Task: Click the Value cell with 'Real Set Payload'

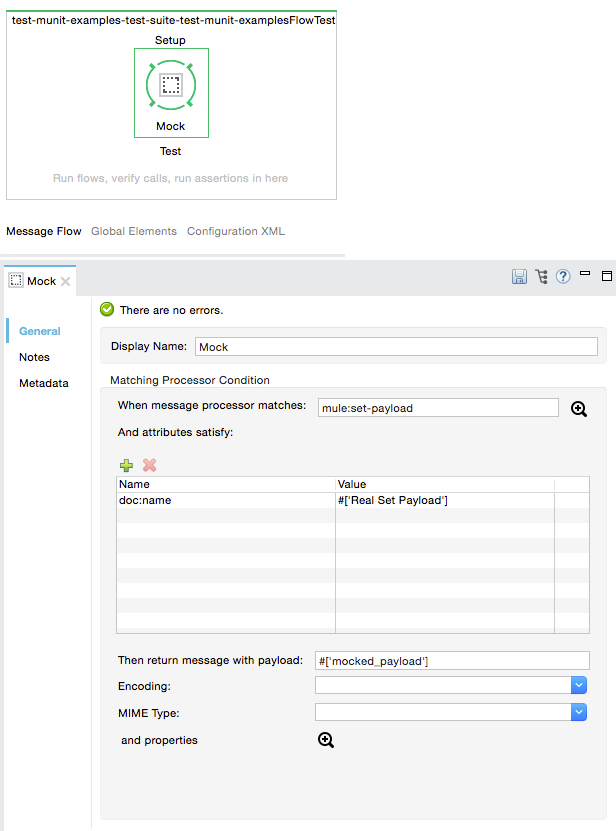Action: (x=444, y=500)
